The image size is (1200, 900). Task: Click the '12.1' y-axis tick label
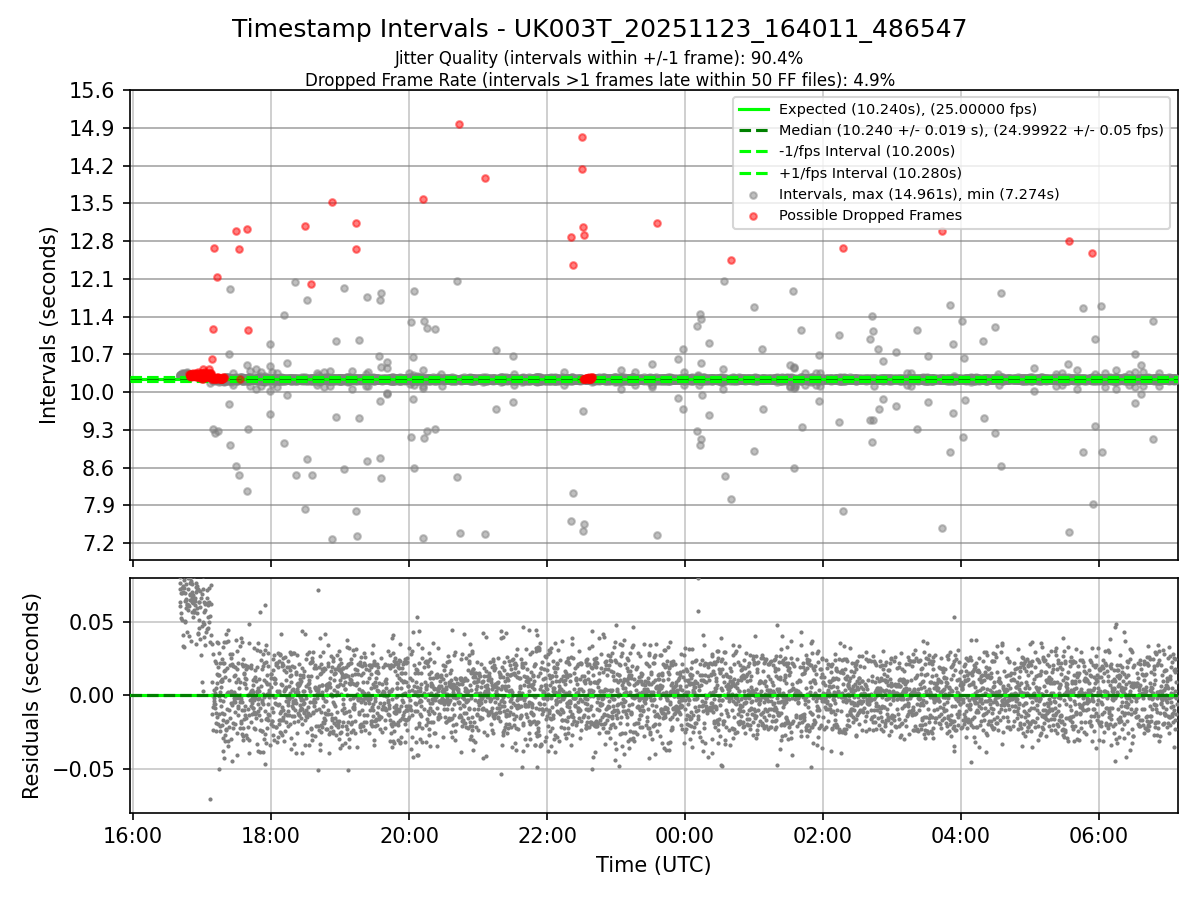[93, 279]
